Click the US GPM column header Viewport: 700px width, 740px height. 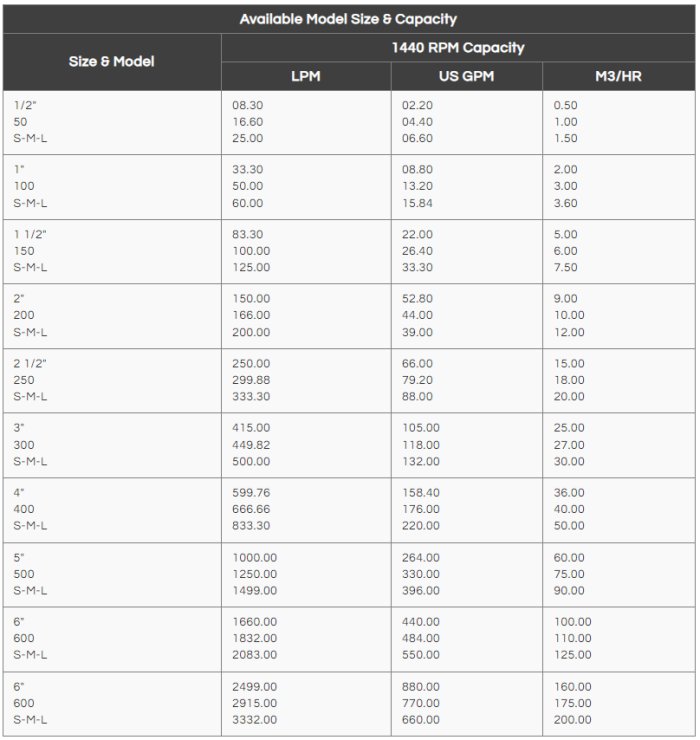466,77
